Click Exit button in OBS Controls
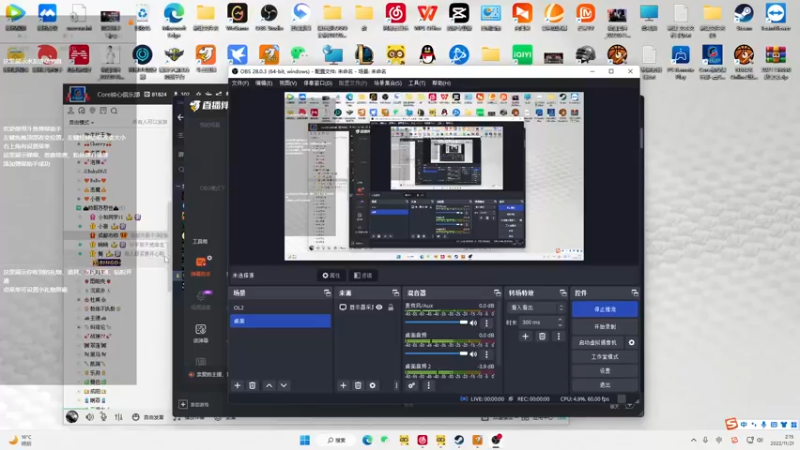800x450 pixels. 605,385
